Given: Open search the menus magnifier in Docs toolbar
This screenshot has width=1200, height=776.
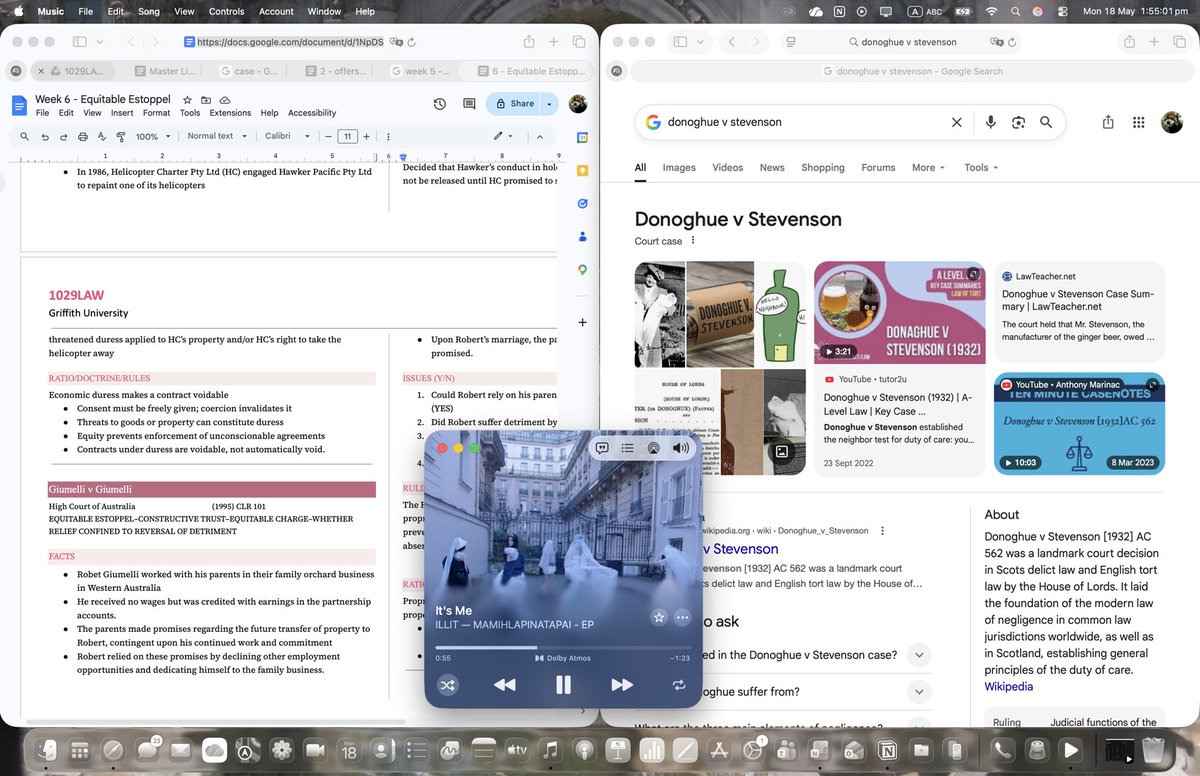Looking at the screenshot, I should [26, 136].
